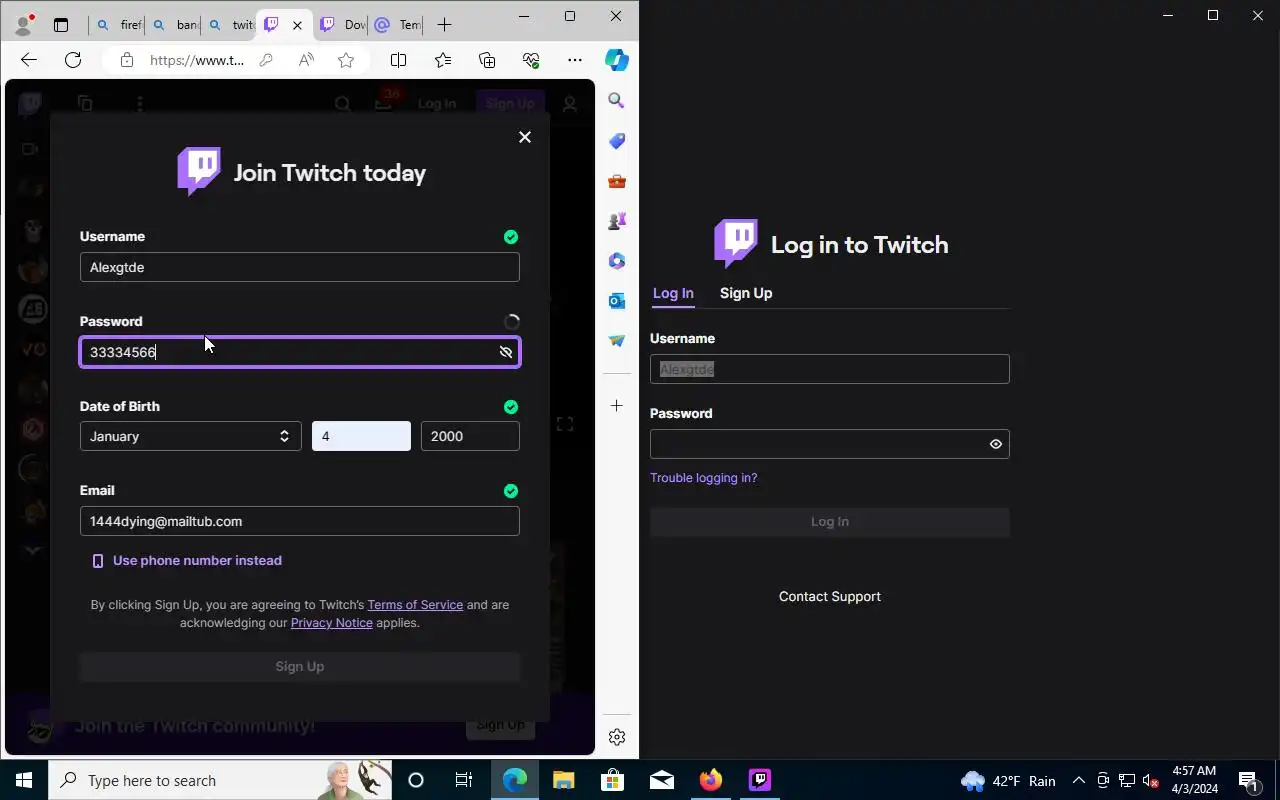1280x800 pixels.
Task: Add page to favorites star icon
Action: (346, 60)
